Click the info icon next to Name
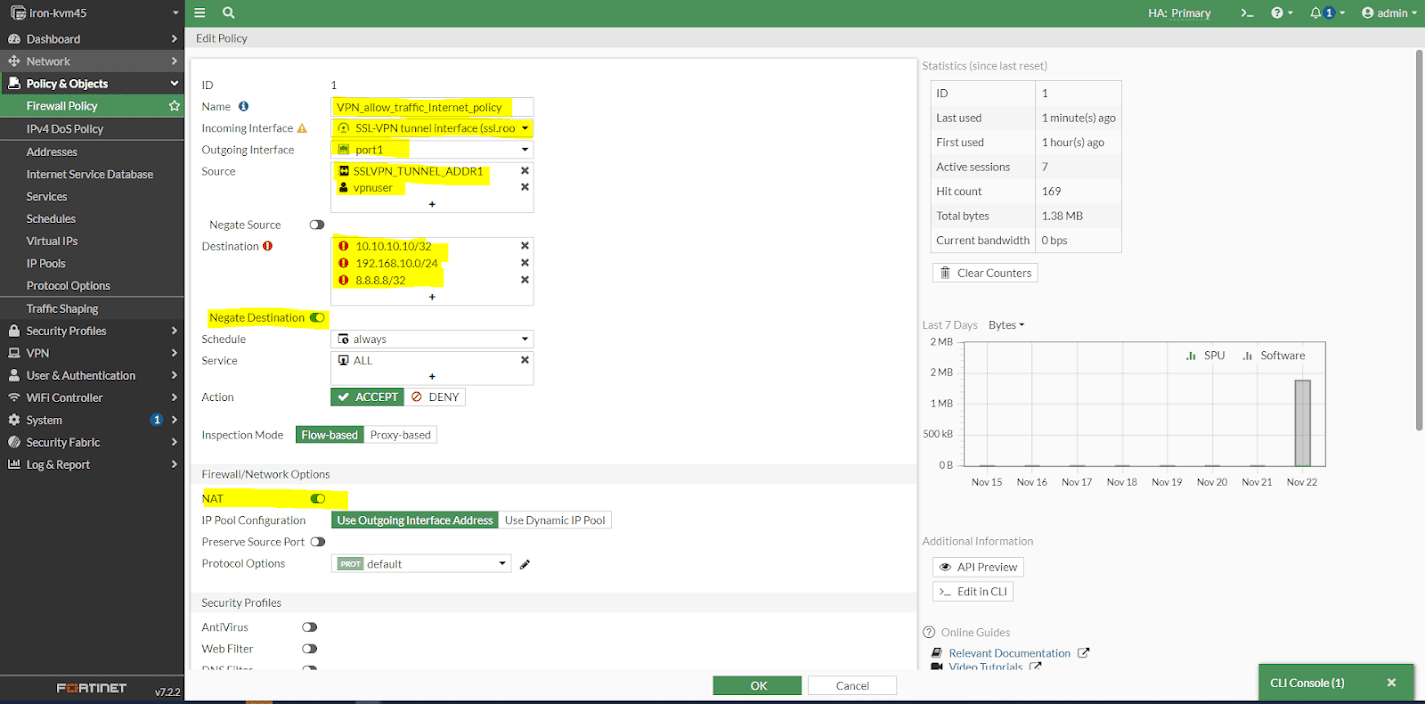Screen dimensions: 1425x704 (243, 106)
